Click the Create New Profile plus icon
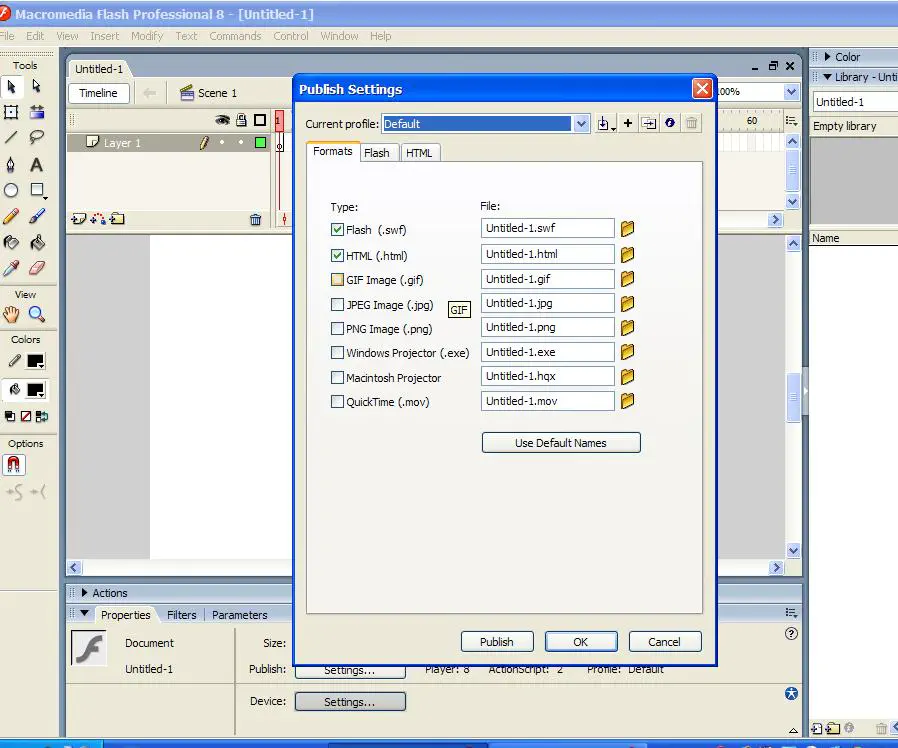This screenshot has width=898, height=748. coord(628,123)
